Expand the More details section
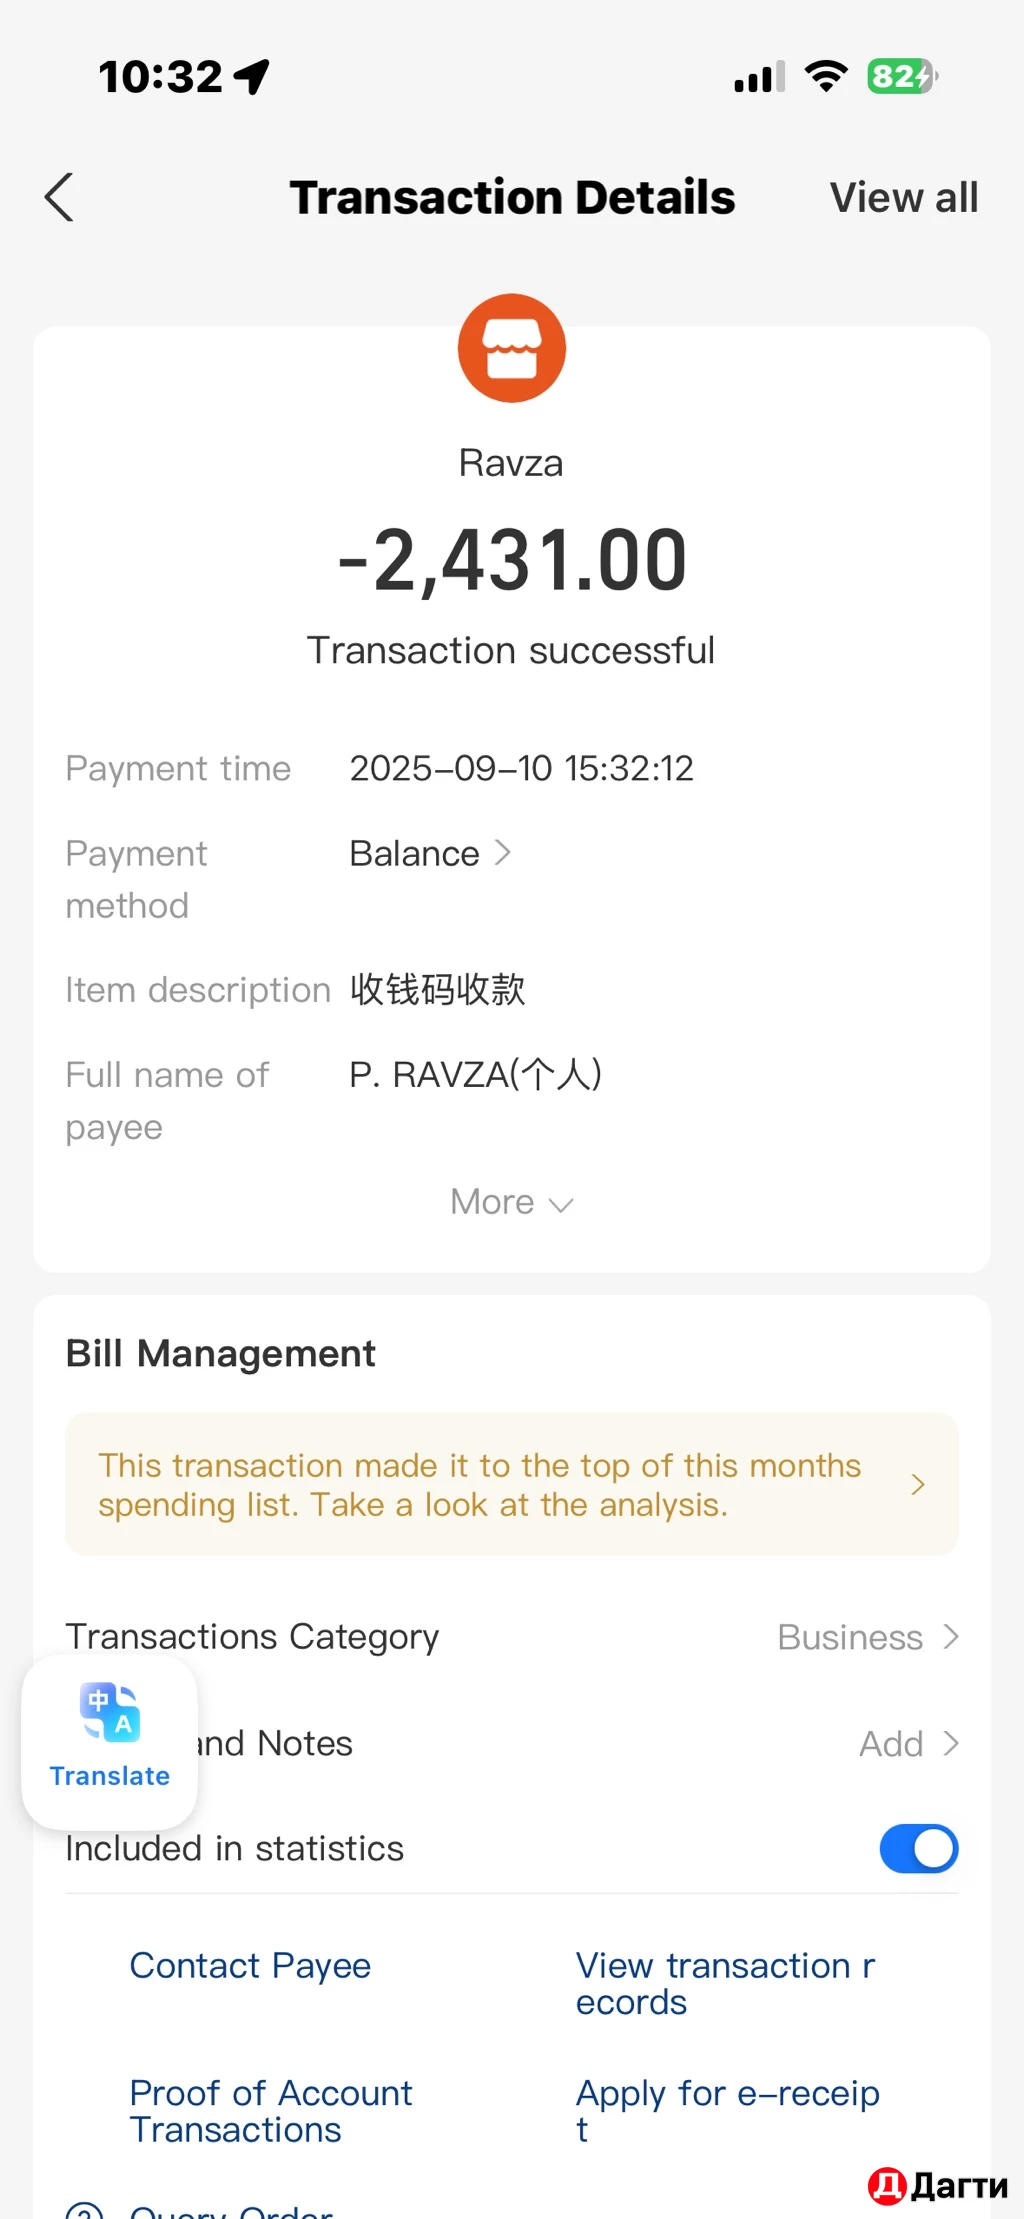The image size is (1024, 2219). (x=512, y=1202)
